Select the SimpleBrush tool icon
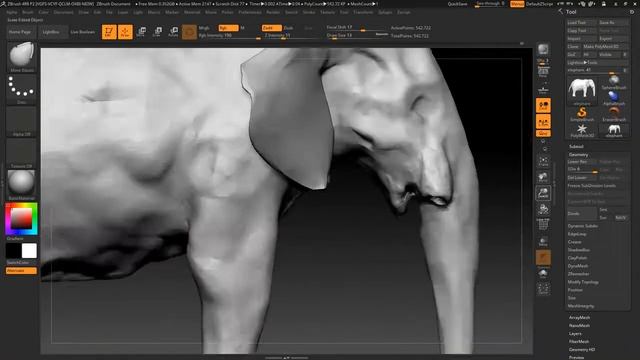The height and width of the screenshot is (360, 640). tap(582, 114)
